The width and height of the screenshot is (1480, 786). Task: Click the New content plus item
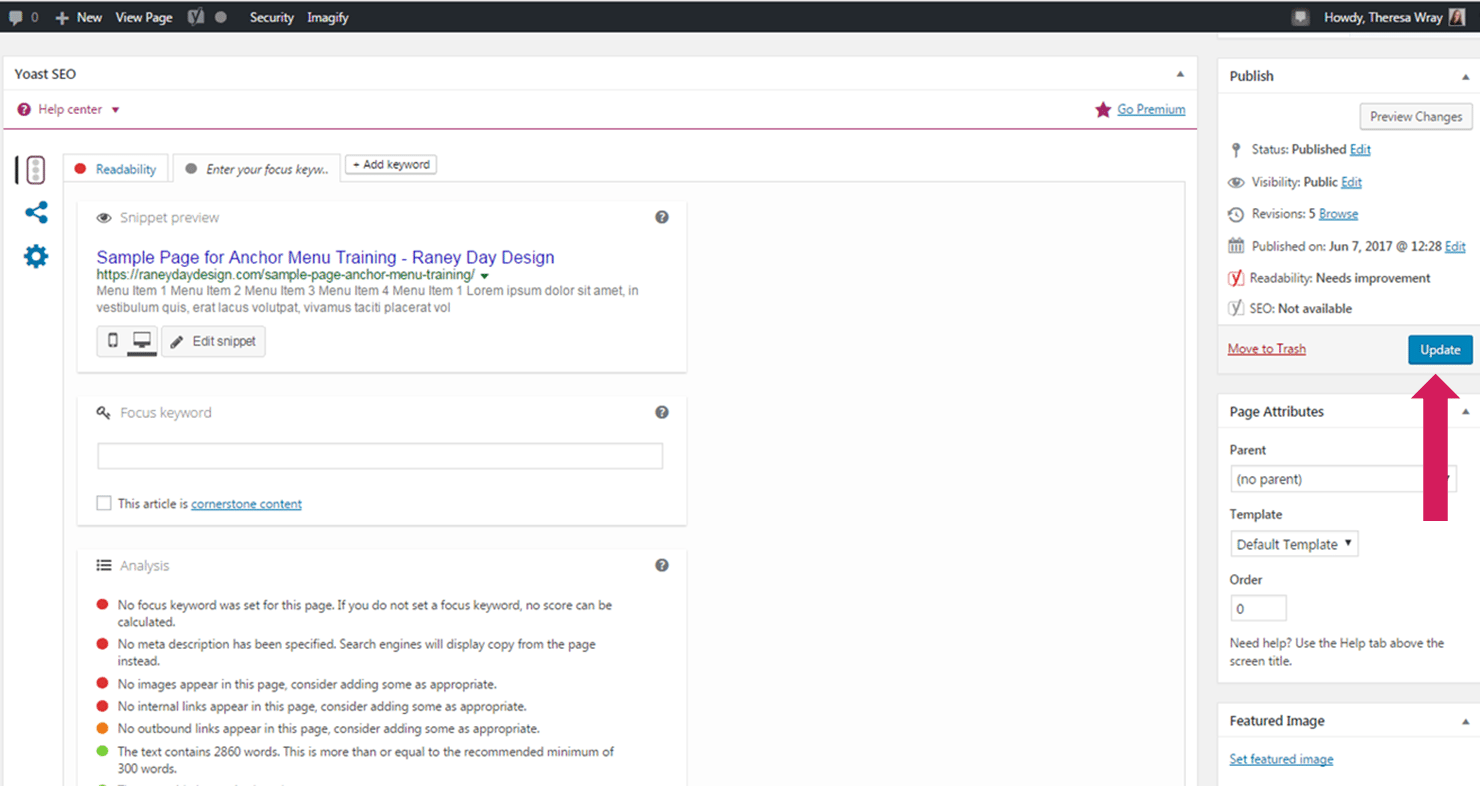coord(79,17)
